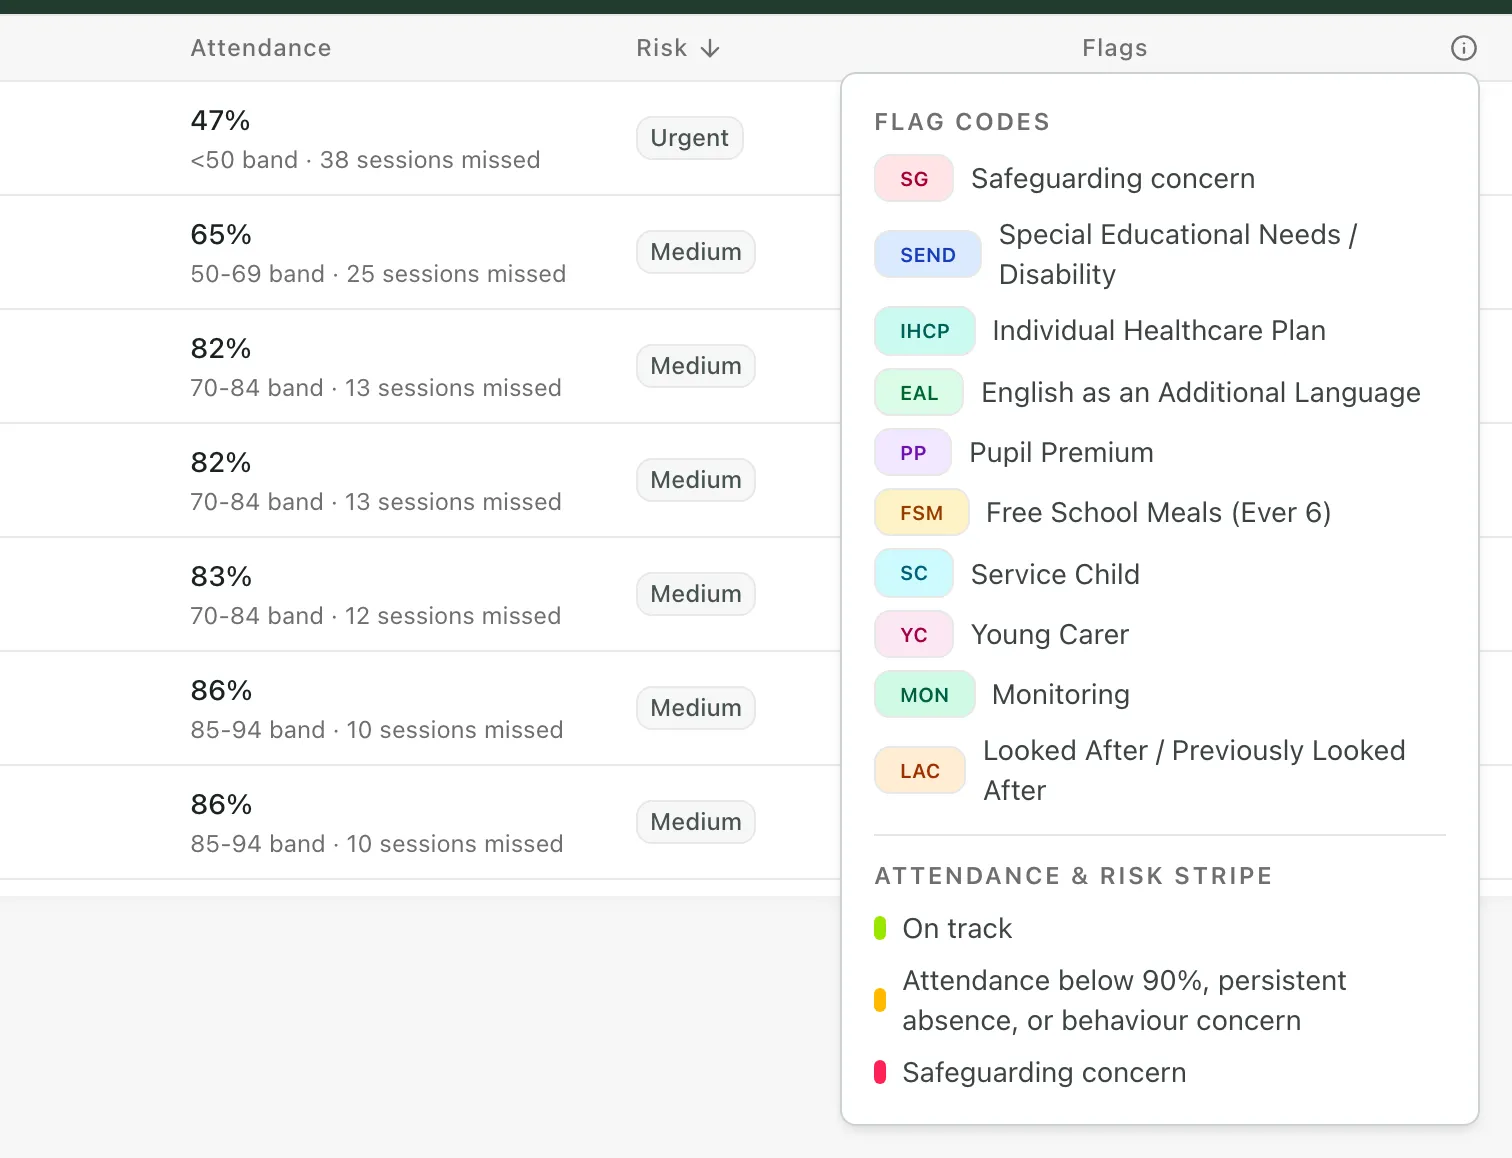Click the Attendance column header
This screenshot has width=1512, height=1158.
(x=261, y=48)
